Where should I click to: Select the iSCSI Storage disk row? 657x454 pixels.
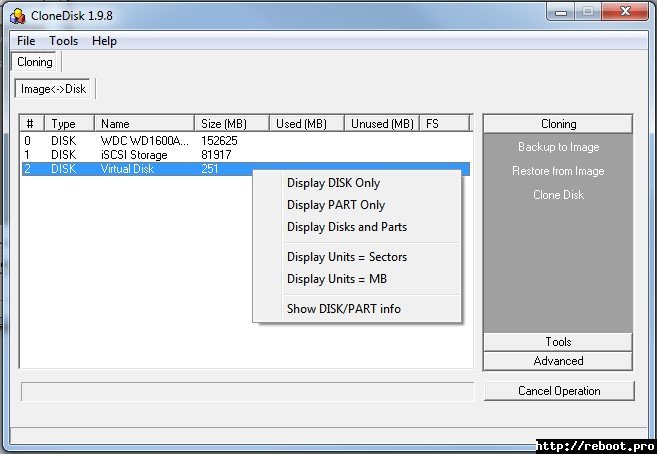click(246, 155)
